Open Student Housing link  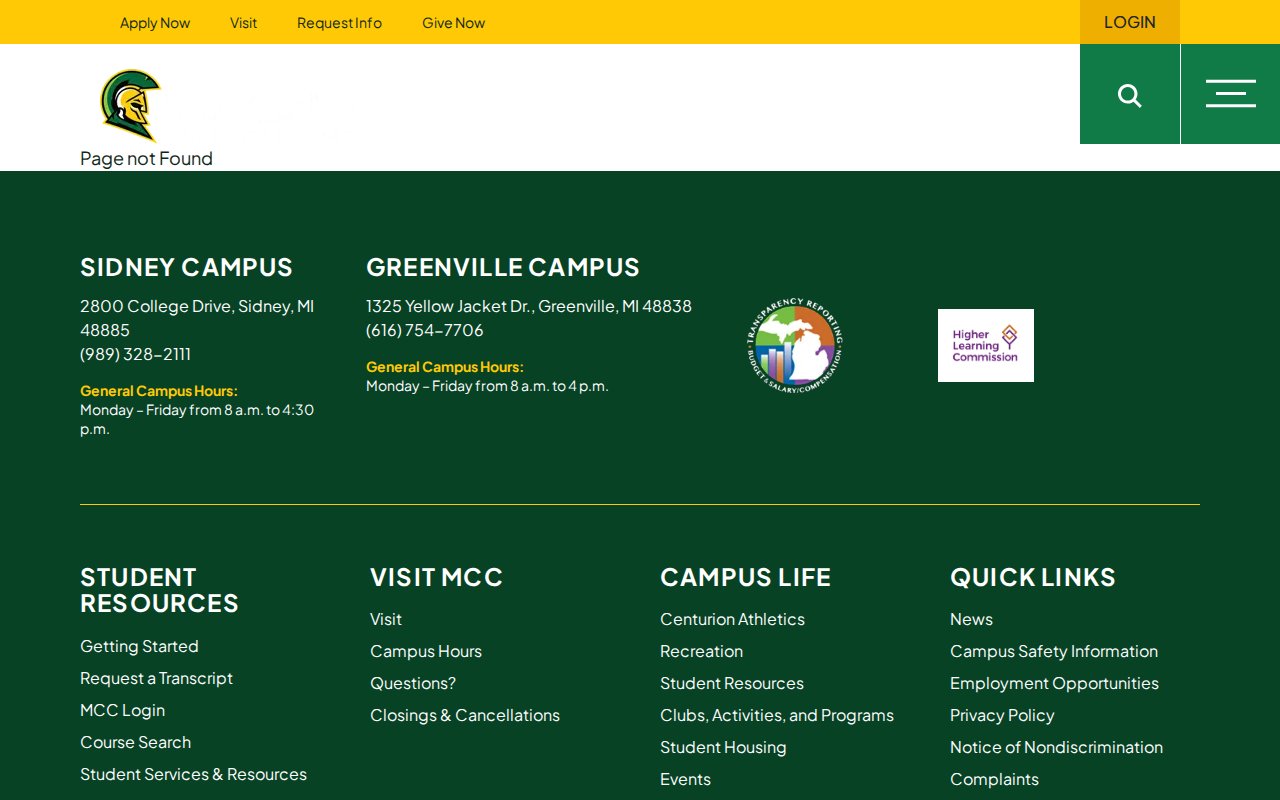pyautogui.click(x=723, y=747)
